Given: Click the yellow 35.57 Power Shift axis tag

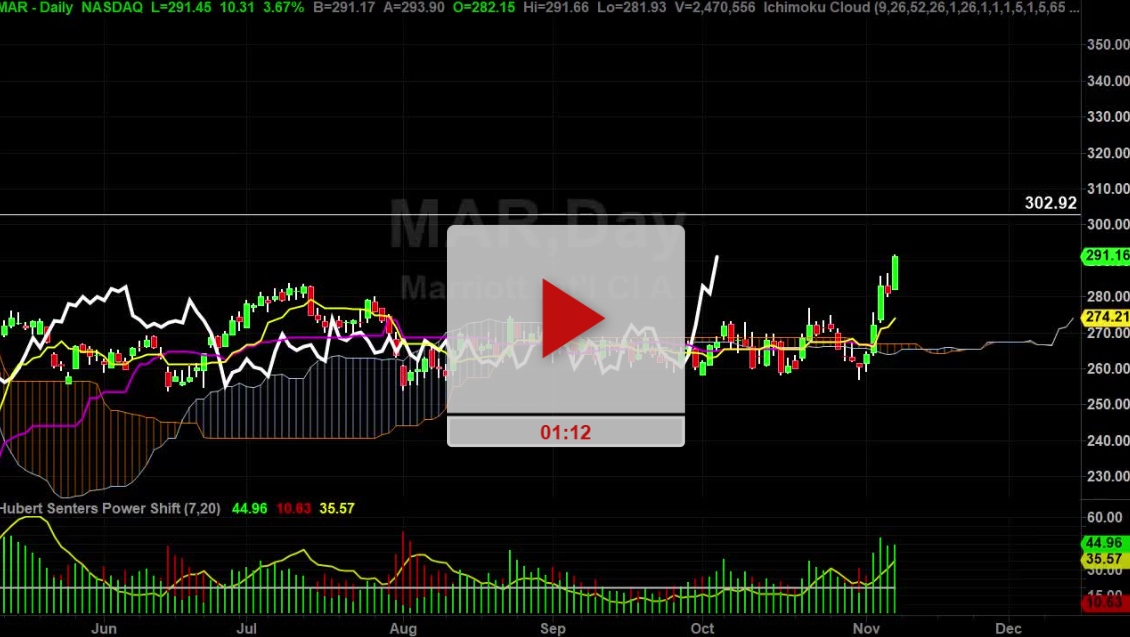Looking at the screenshot, I should click(1105, 561).
